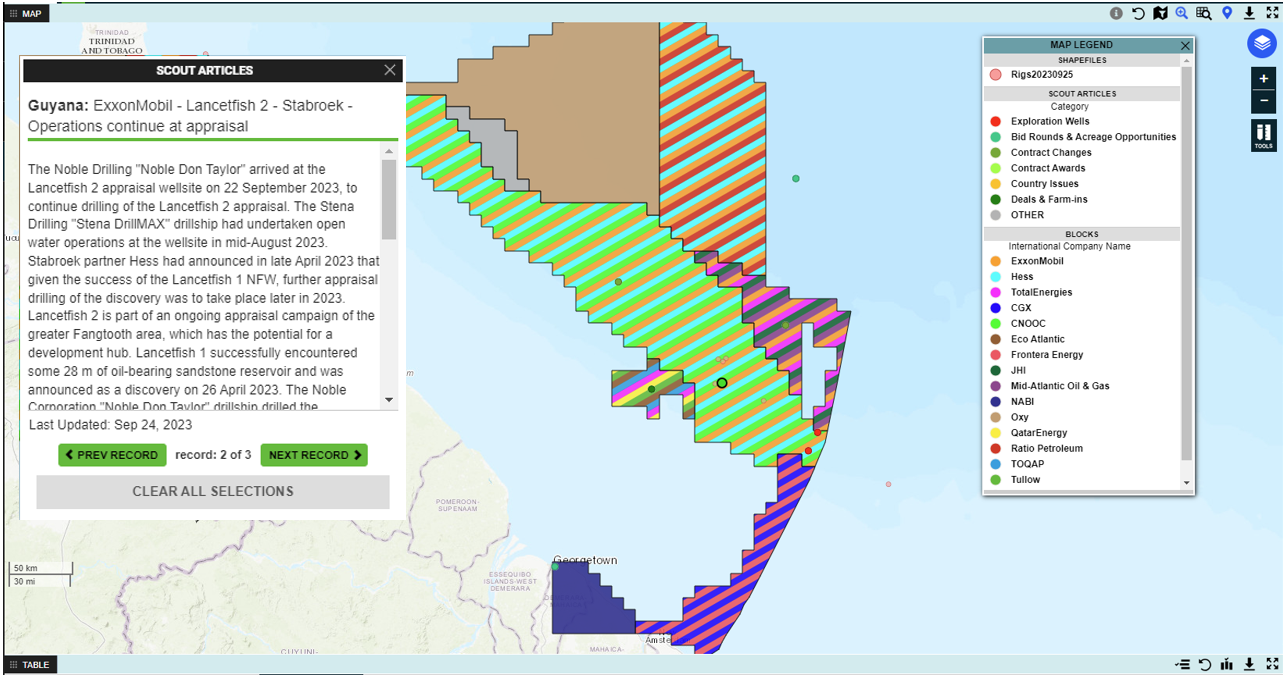Open the basemap selector icon
1283x680 pixels.
(x=1160, y=13)
